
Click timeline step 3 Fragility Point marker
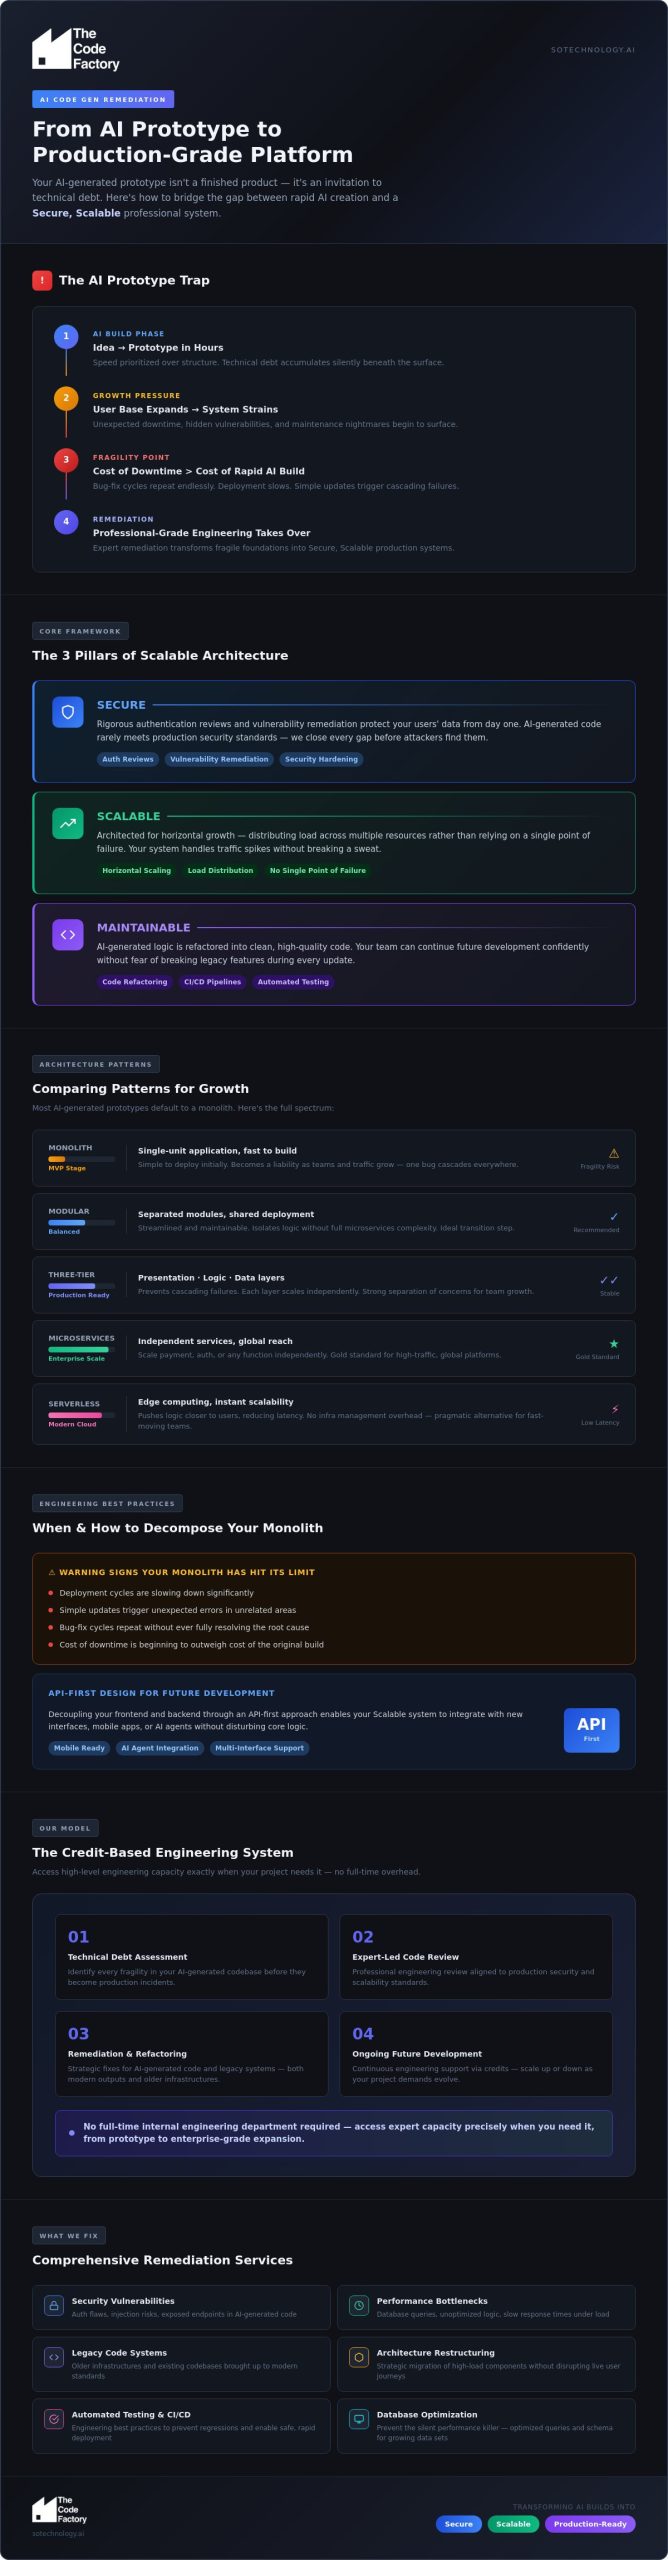(66, 459)
